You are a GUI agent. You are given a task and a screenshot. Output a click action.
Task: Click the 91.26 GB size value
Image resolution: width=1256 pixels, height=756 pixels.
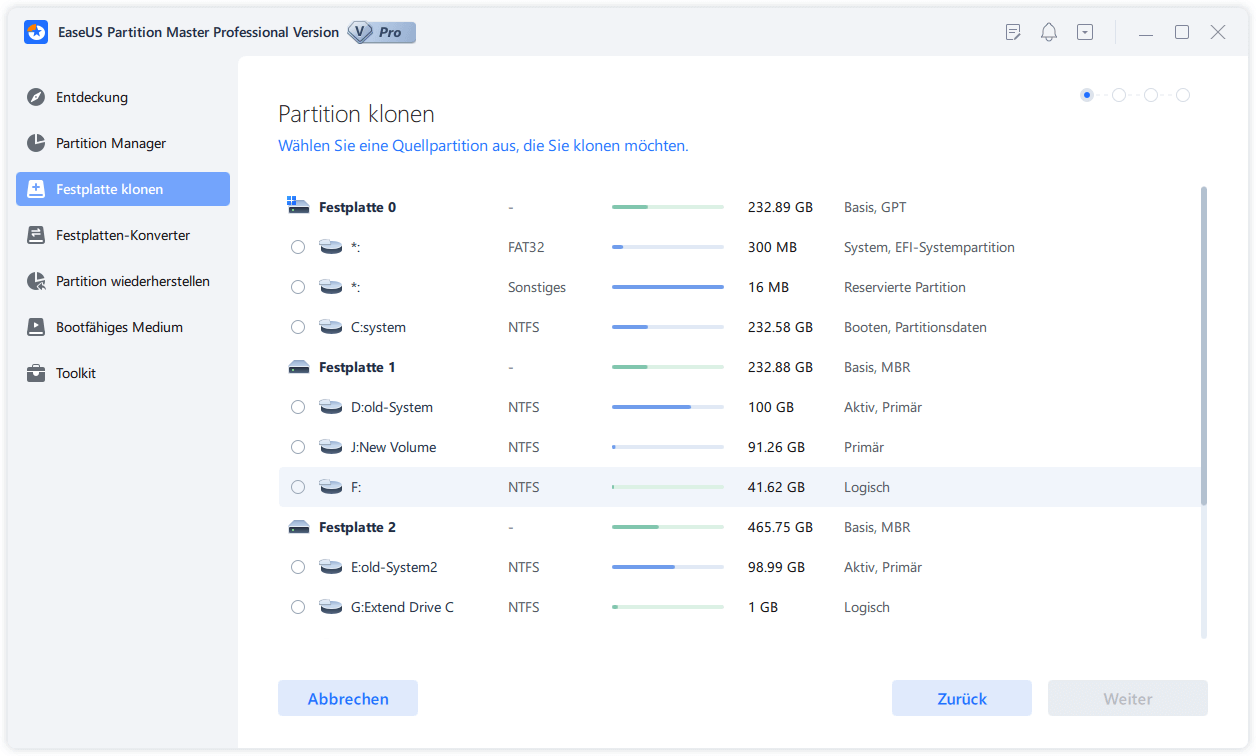point(776,447)
